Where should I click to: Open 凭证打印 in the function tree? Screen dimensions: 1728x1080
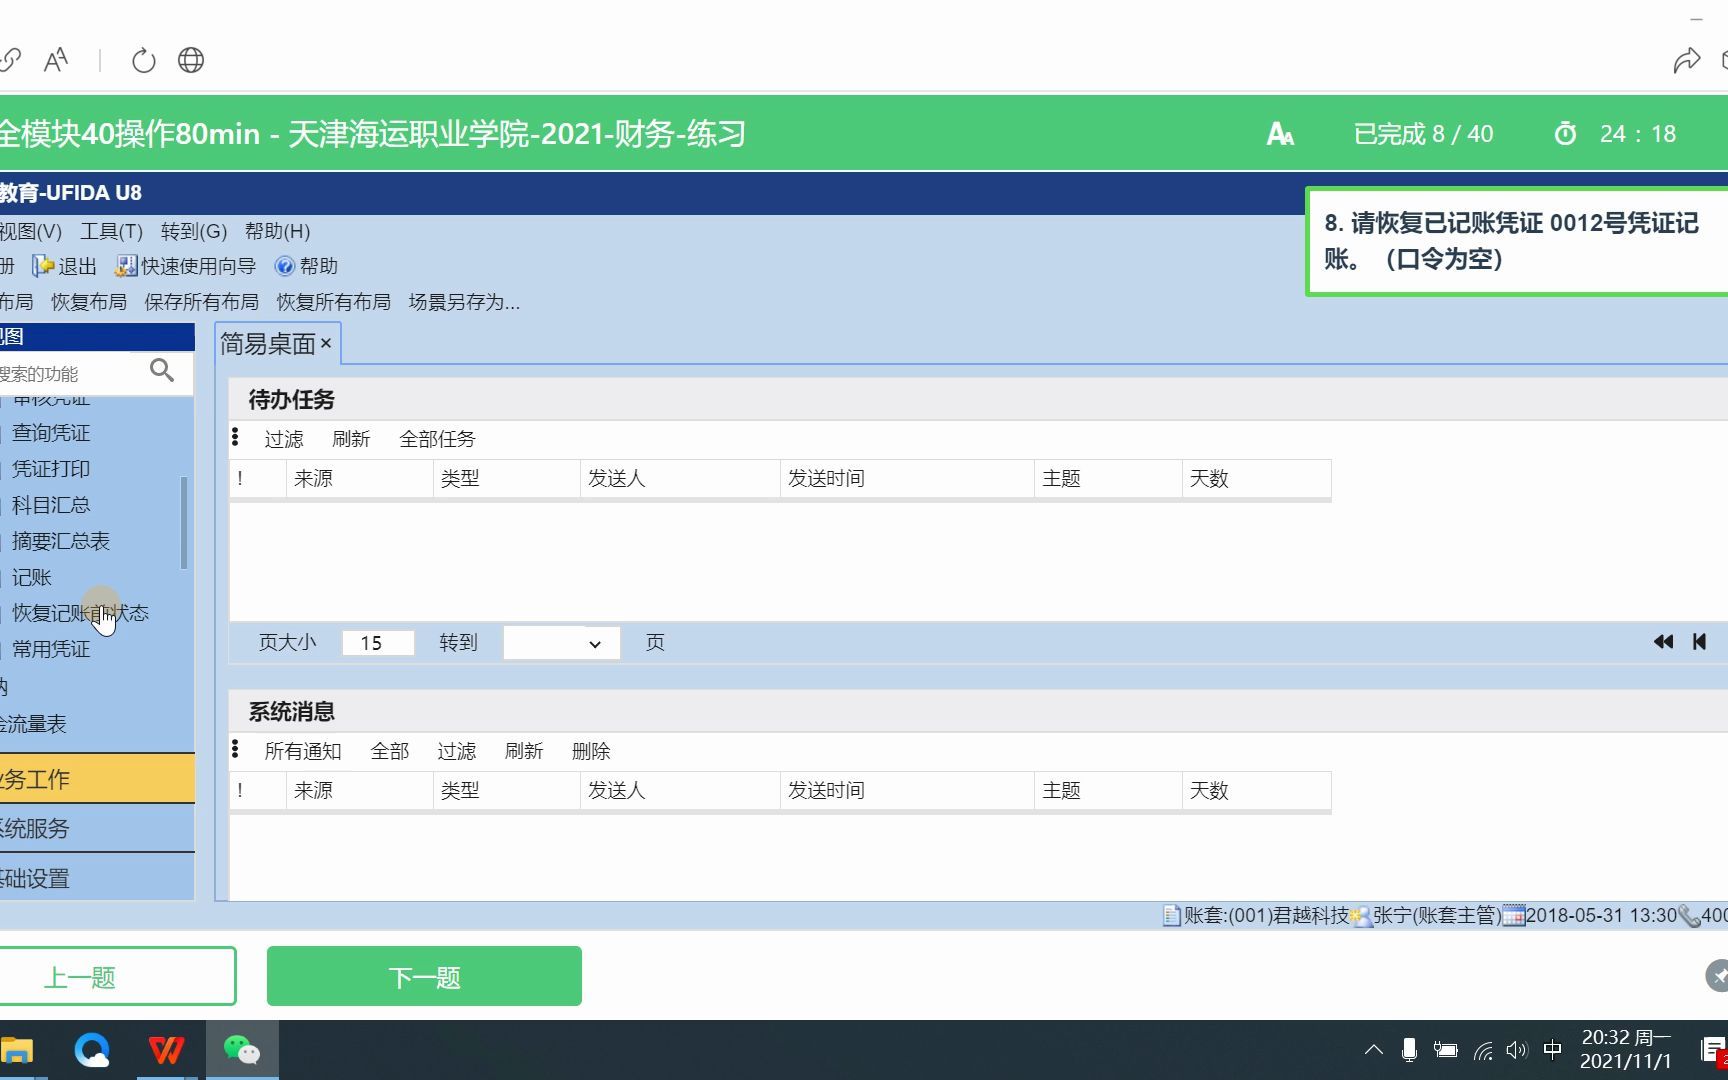(51, 469)
